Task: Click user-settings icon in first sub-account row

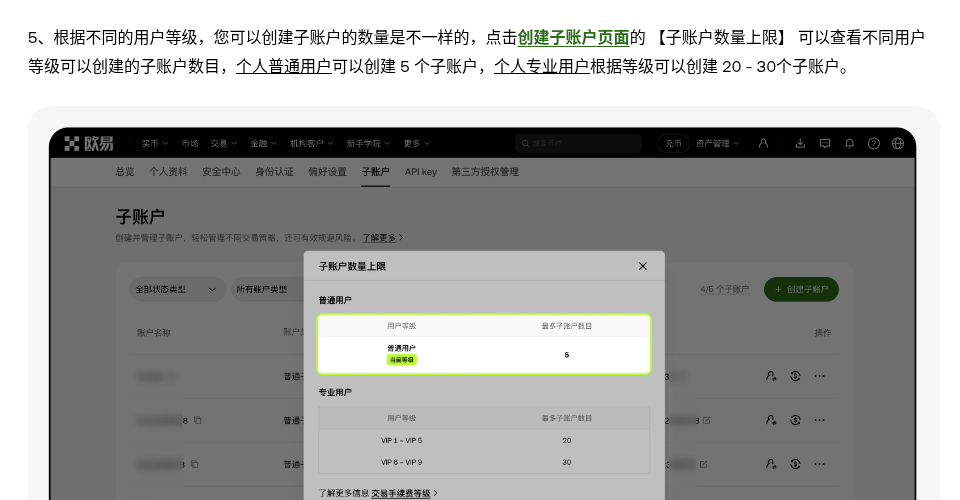Action: click(771, 376)
